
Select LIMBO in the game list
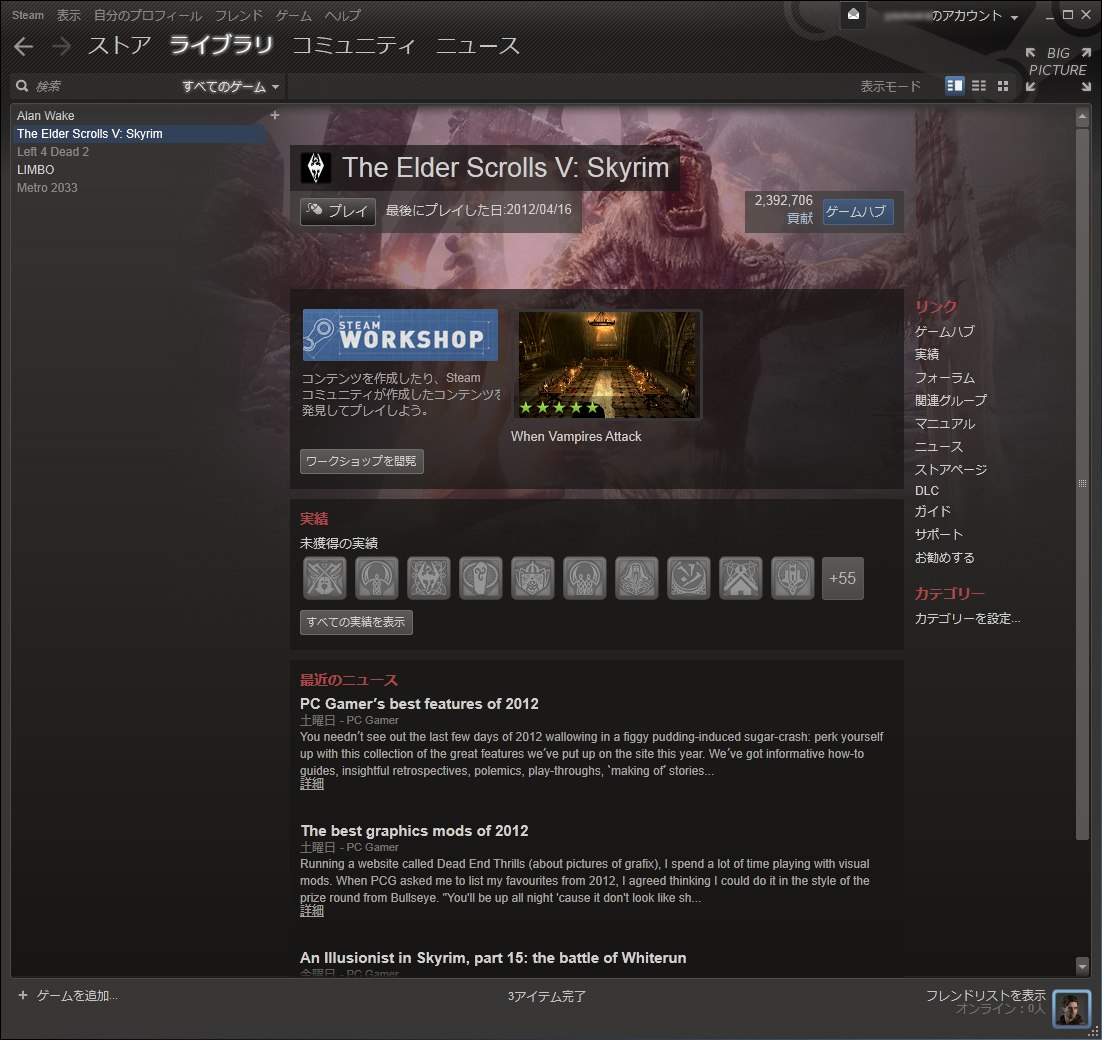tap(138, 169)
